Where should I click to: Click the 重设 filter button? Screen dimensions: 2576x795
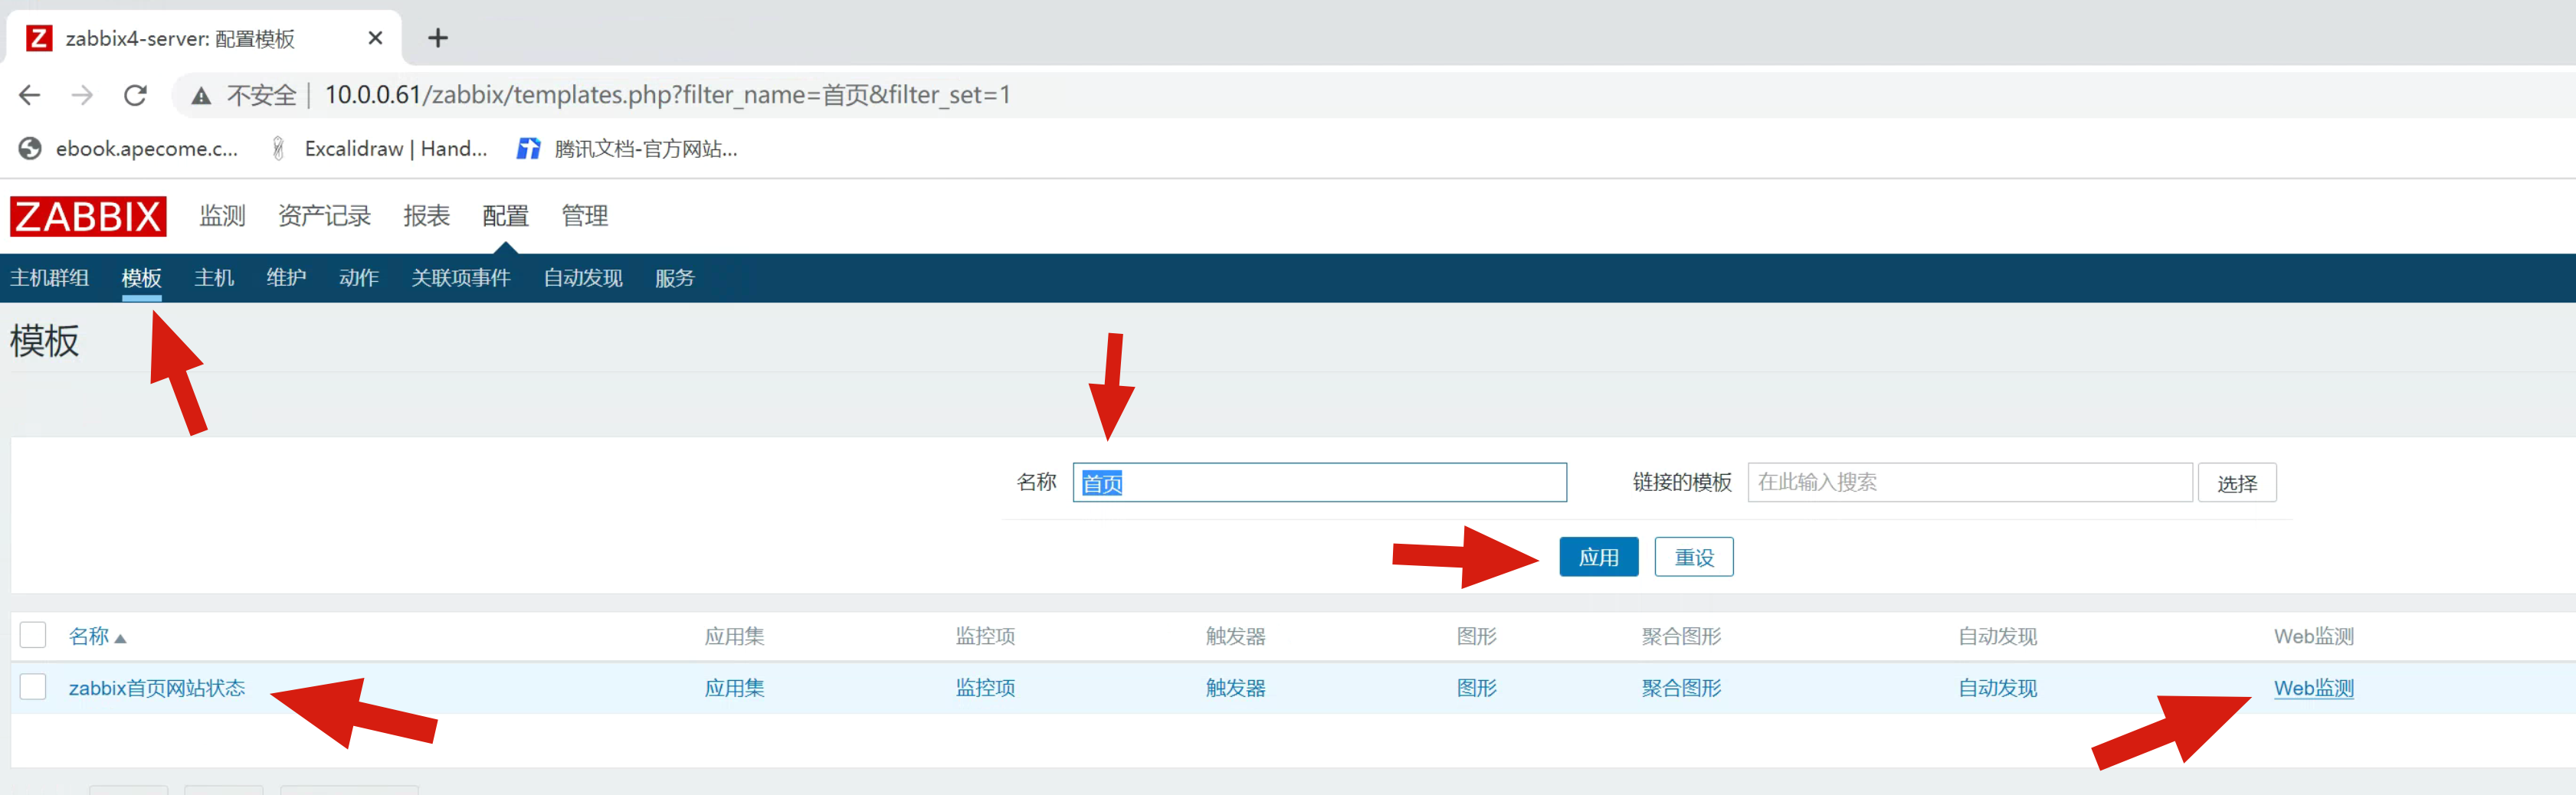pos(1693,557)
